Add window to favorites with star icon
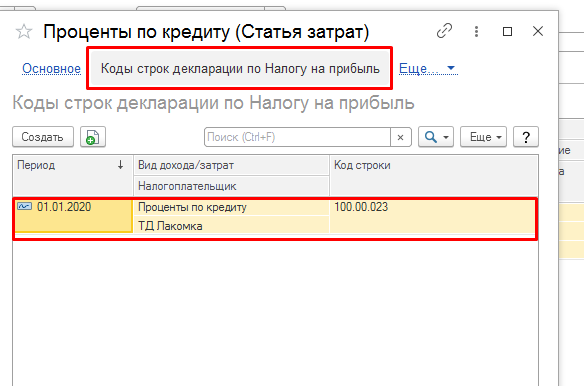 click(x=24, y=32)
